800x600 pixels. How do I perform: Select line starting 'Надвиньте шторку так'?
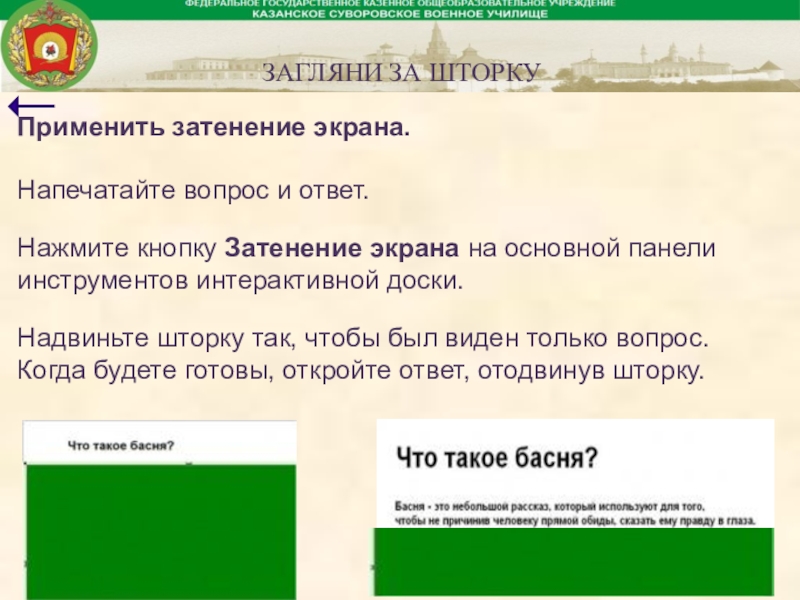click(x=363, y=338)
